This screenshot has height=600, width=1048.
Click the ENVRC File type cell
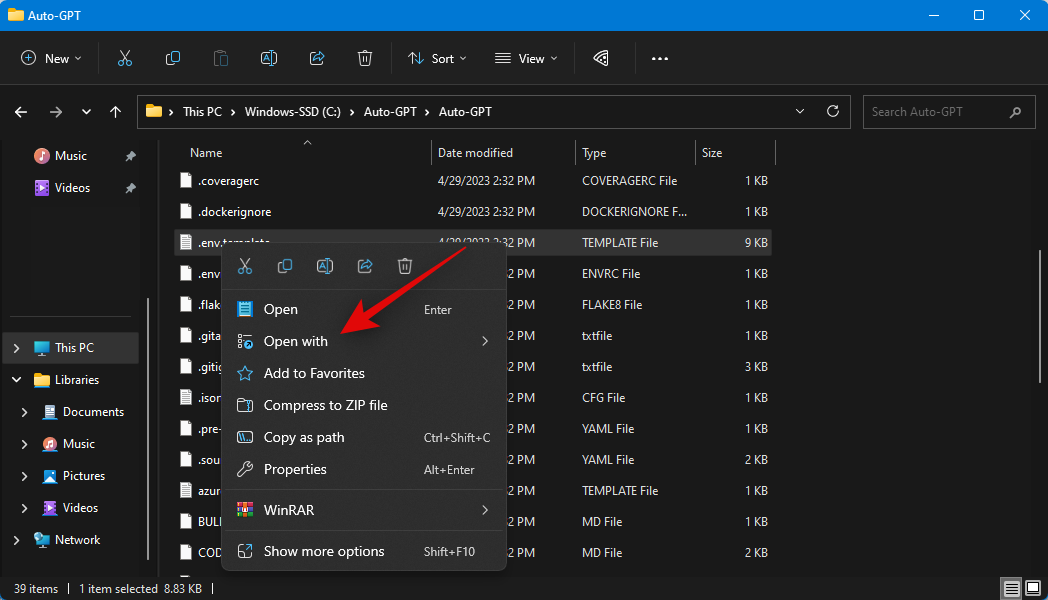point(611,274)
